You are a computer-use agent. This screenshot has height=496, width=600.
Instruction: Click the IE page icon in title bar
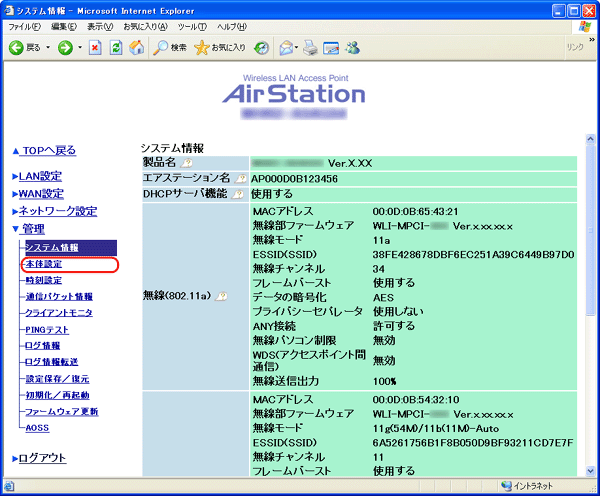coord(8,10)
